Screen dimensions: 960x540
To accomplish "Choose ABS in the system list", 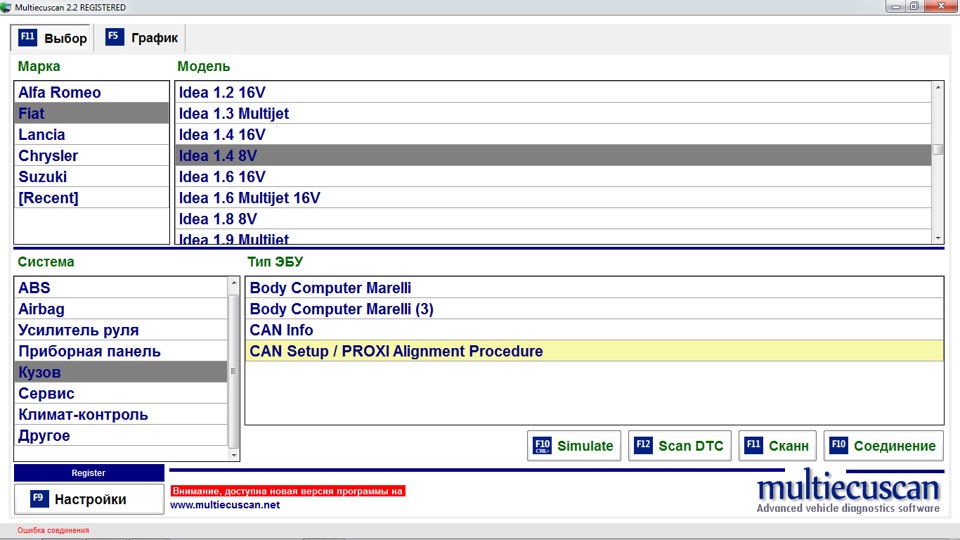I will click(x=121, y=288).
